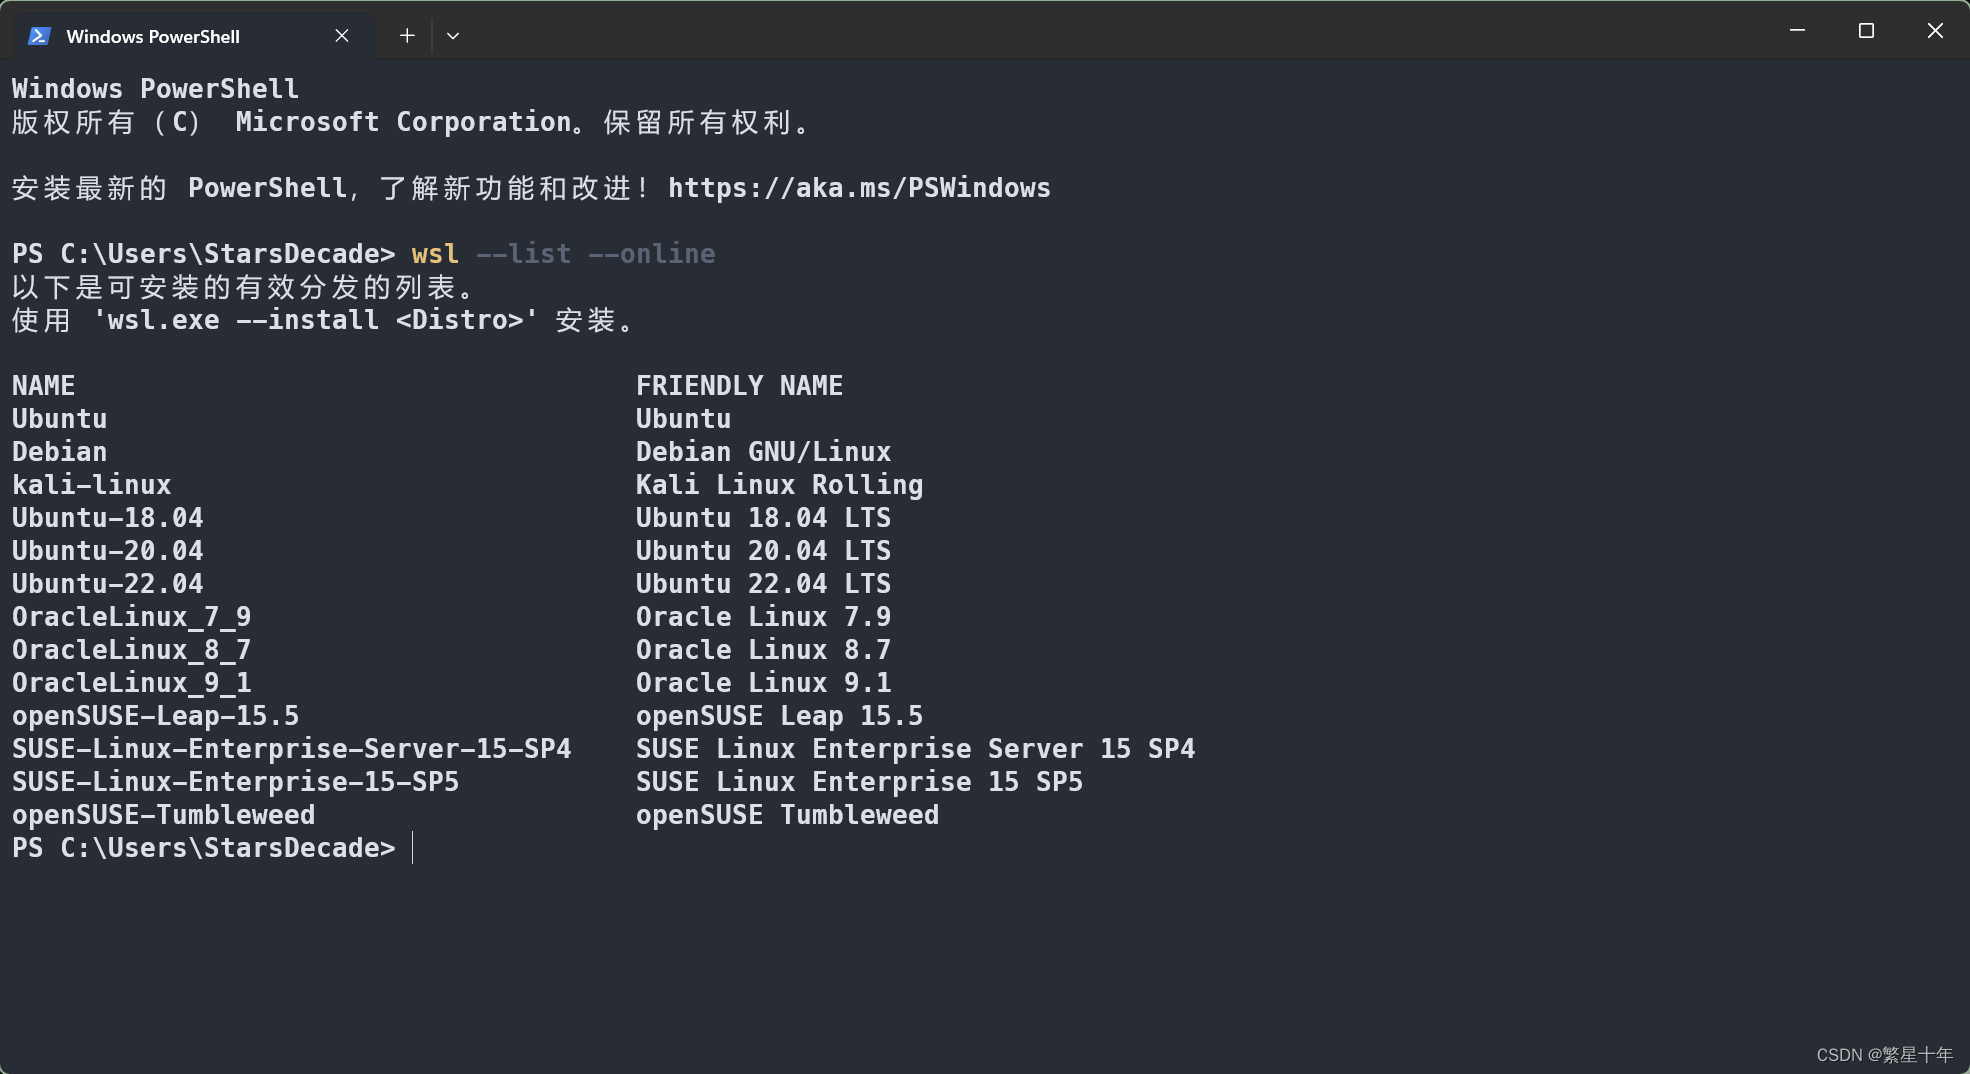
Task: Click 'Ubuntu' in the NAME column
Action: point(60,419)
